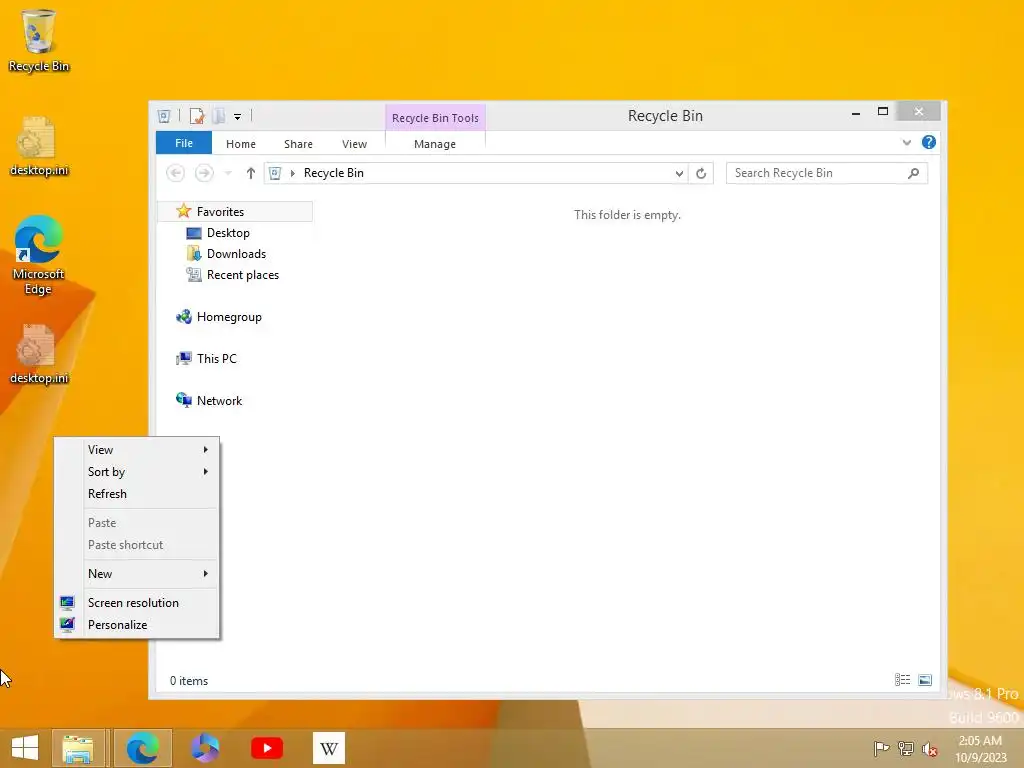
Task: Open Microsoft Edge from the taskbar
Action: 142,748
